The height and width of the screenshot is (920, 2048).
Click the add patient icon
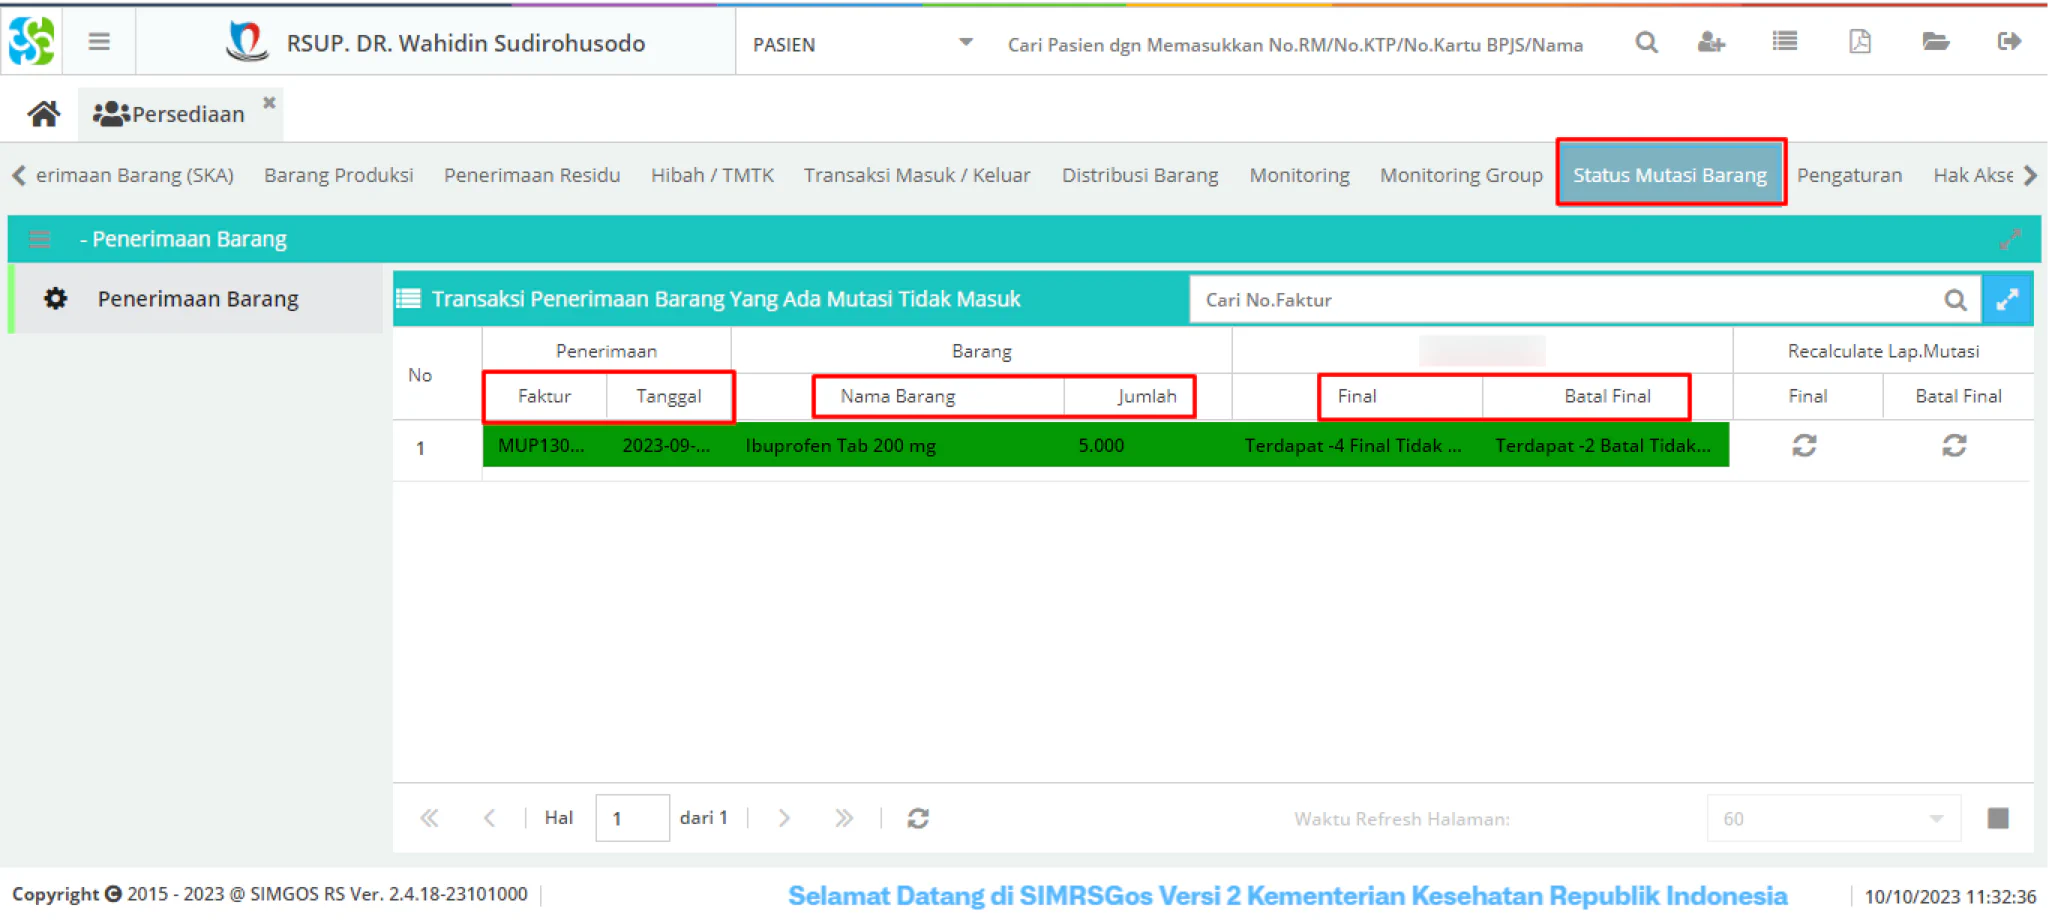(1711, 42)
